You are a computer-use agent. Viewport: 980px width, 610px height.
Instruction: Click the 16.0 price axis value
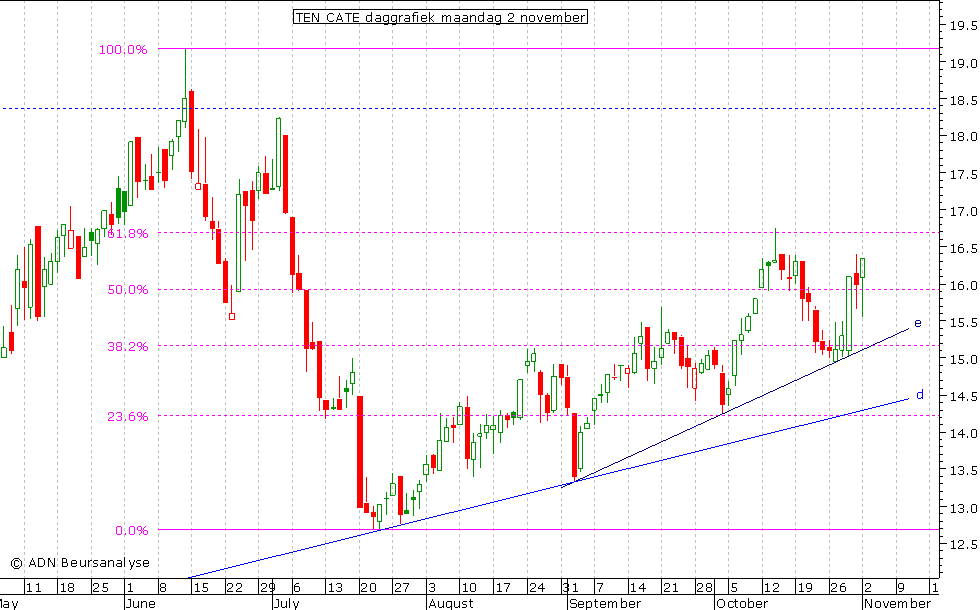click(963, 286)
